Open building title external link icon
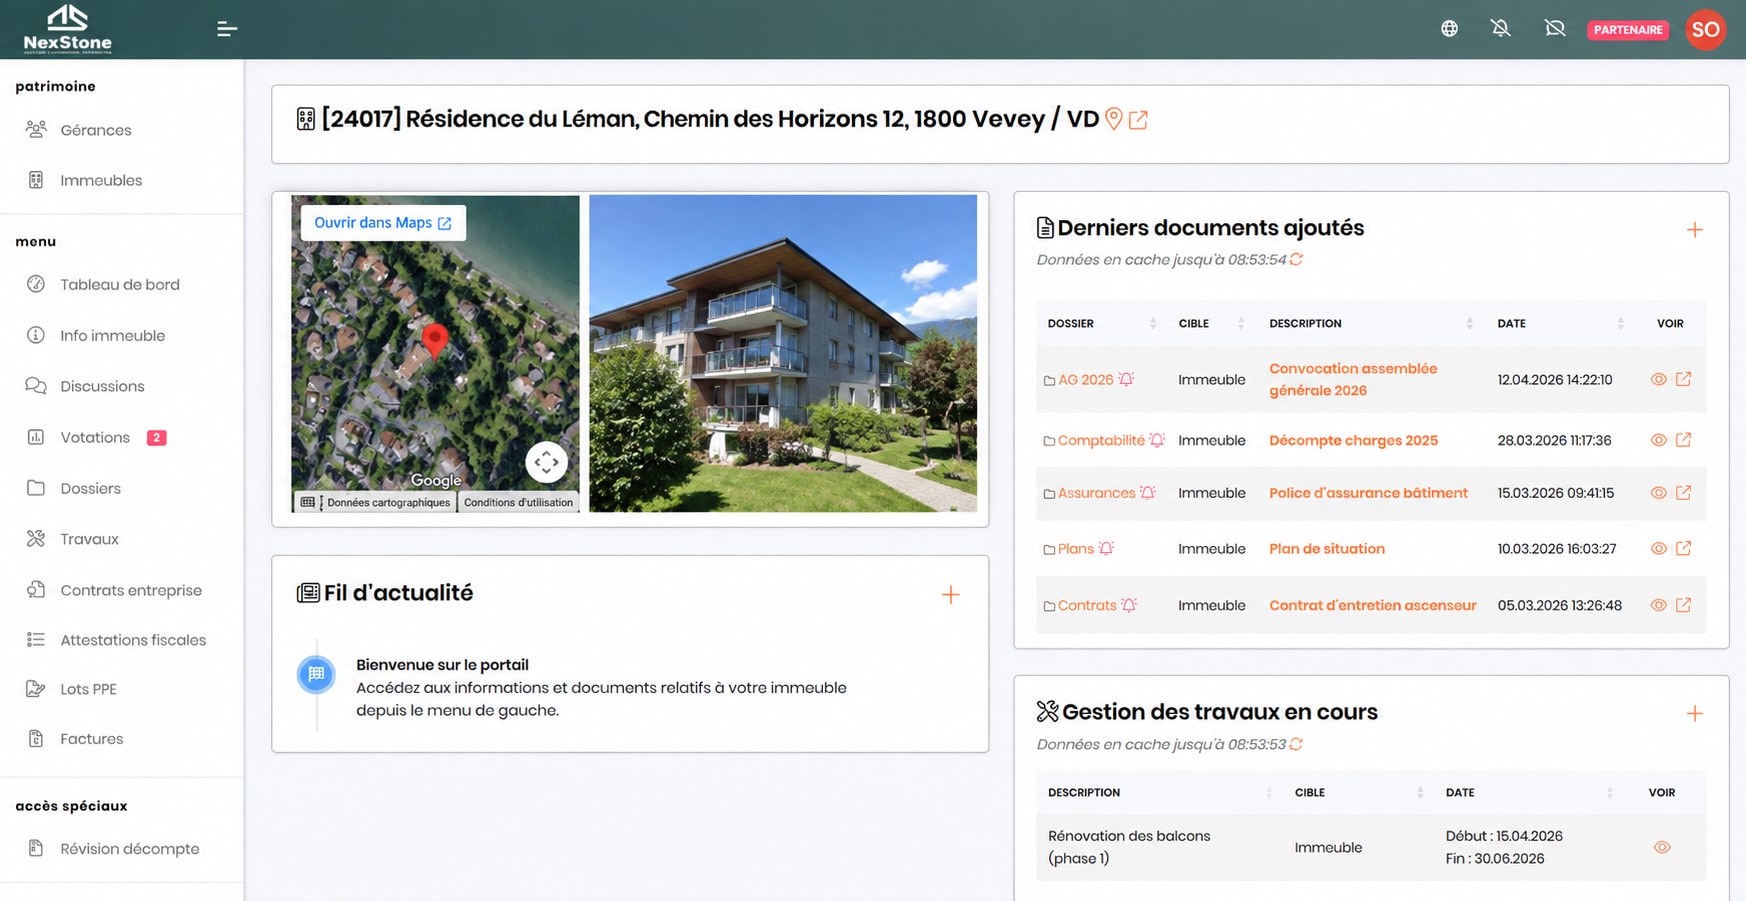Image resolution: width=1746 pixels, height=901 pixels. pos(1138,120)
